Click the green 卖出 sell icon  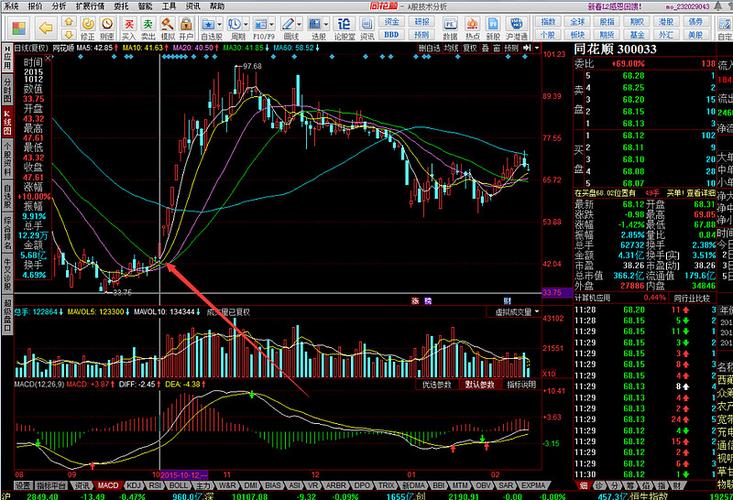(x=148, y=24)
